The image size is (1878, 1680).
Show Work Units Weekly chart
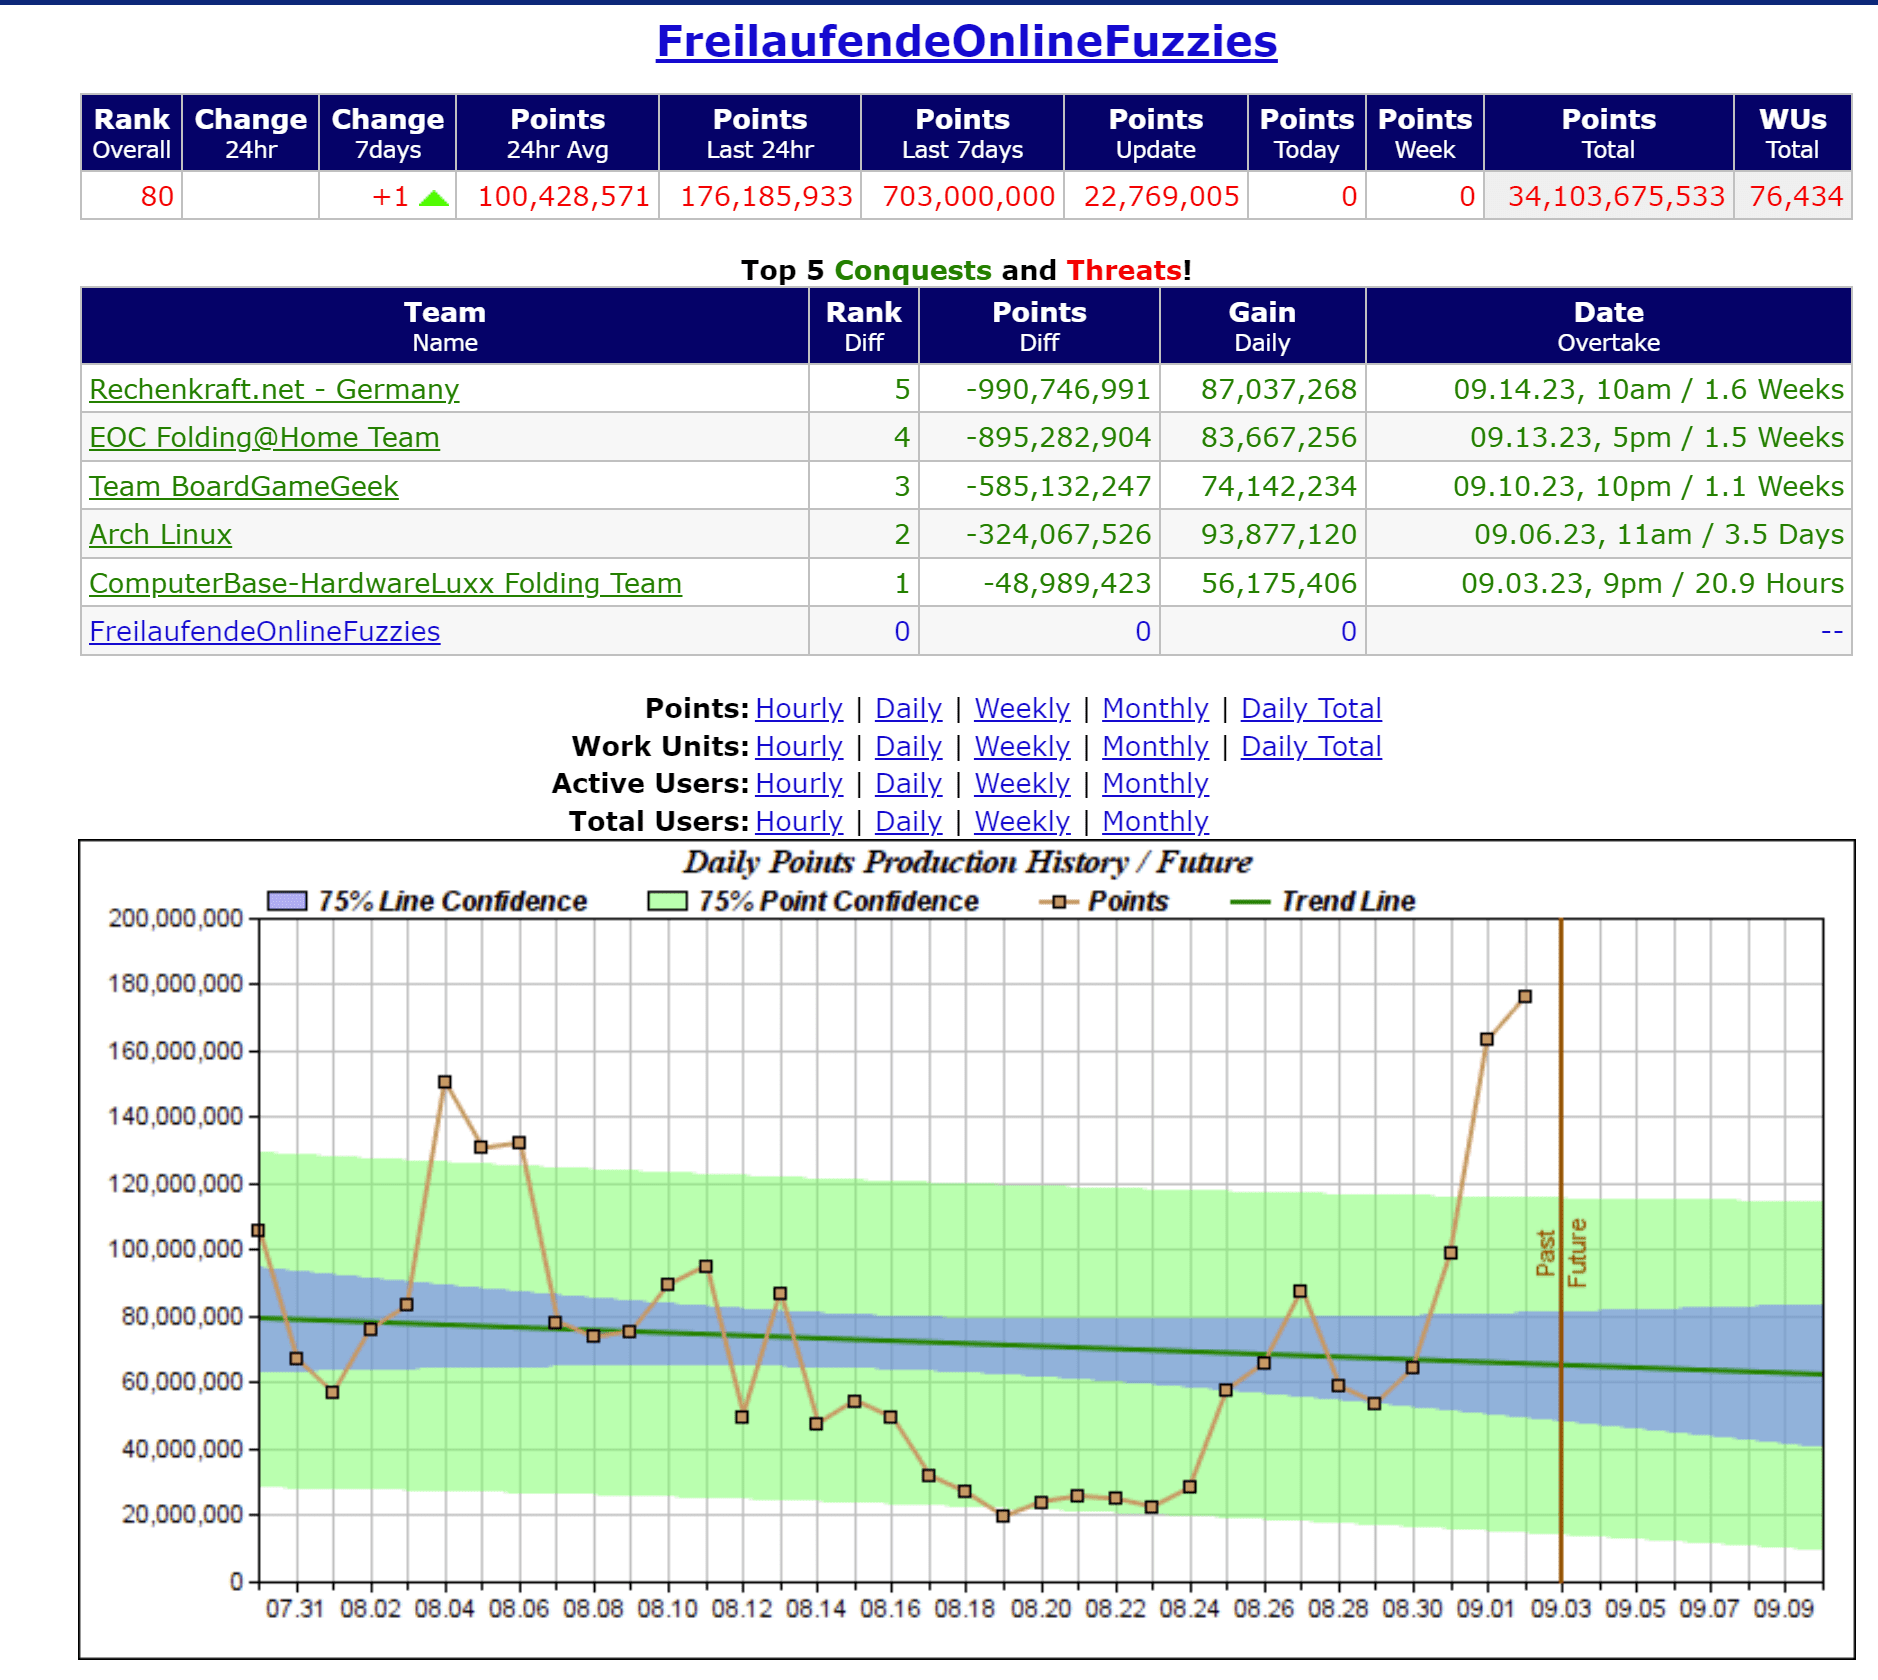[x=1022, y=746]
